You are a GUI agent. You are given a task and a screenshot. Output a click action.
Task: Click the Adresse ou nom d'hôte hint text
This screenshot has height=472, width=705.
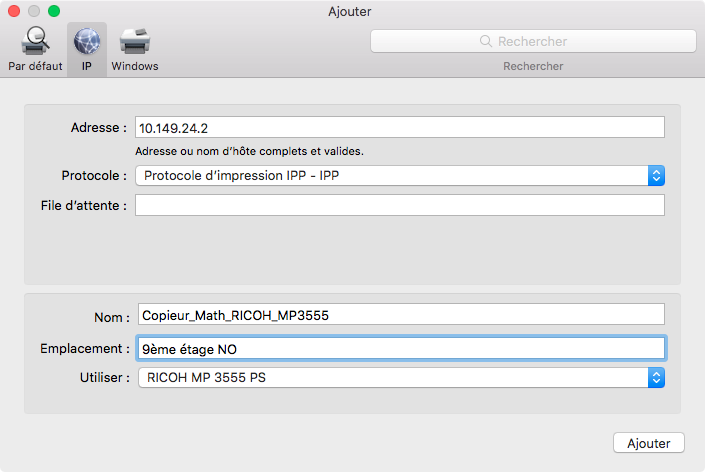click(250, 151)
